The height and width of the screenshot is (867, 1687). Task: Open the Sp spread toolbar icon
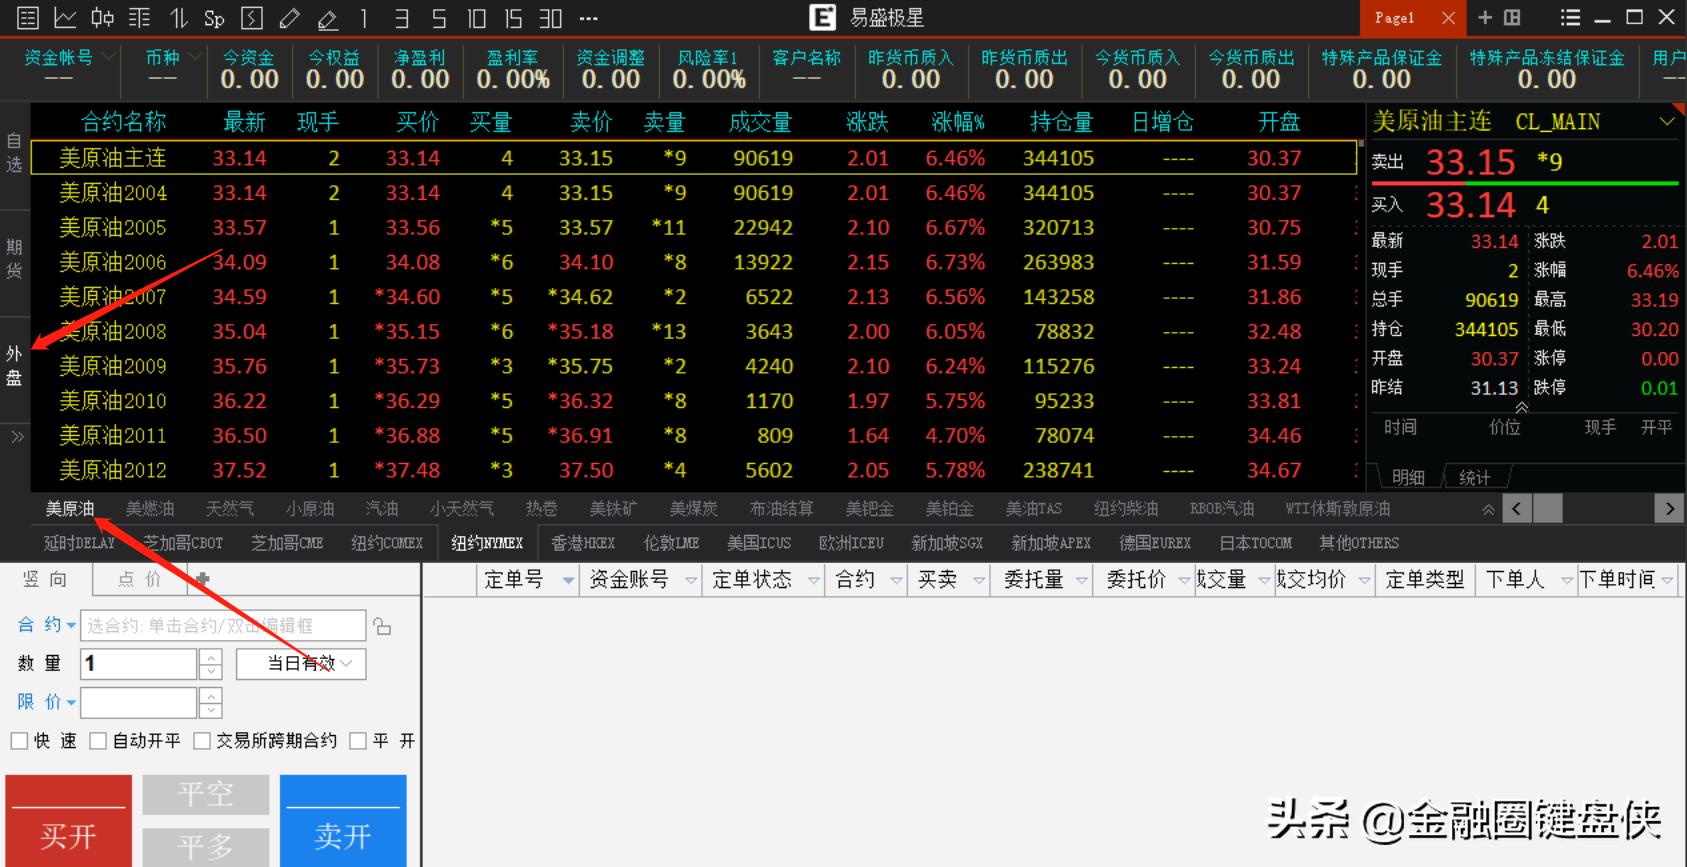click(214, 18)
